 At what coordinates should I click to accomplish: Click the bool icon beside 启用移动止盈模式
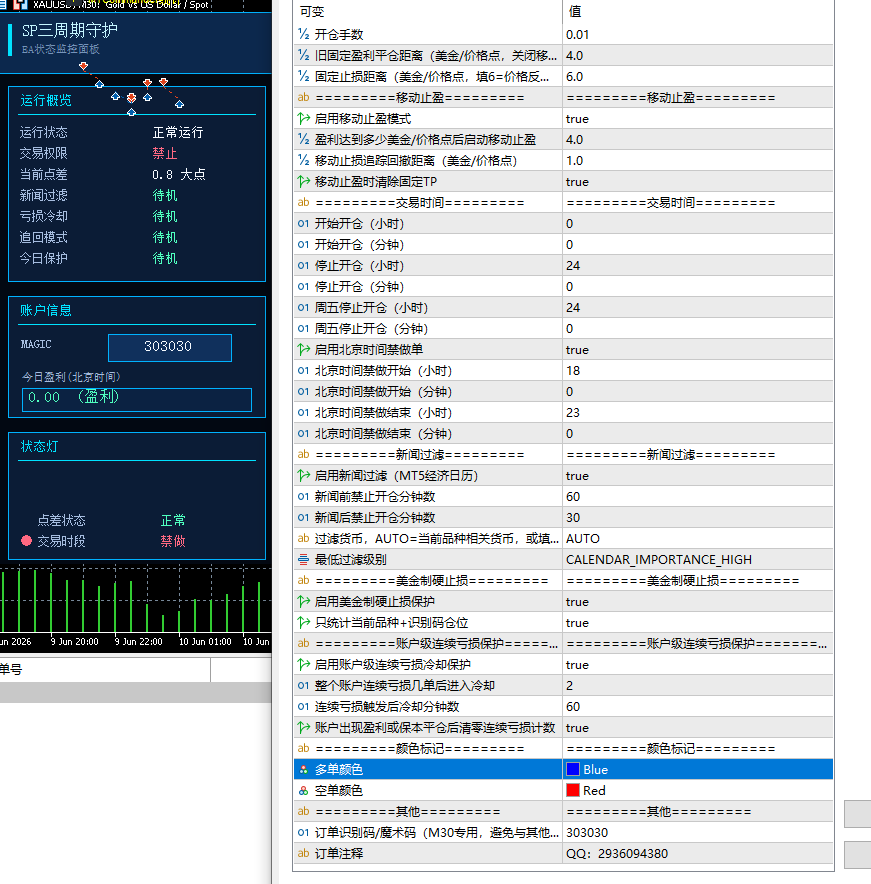[x=303, y=118]
